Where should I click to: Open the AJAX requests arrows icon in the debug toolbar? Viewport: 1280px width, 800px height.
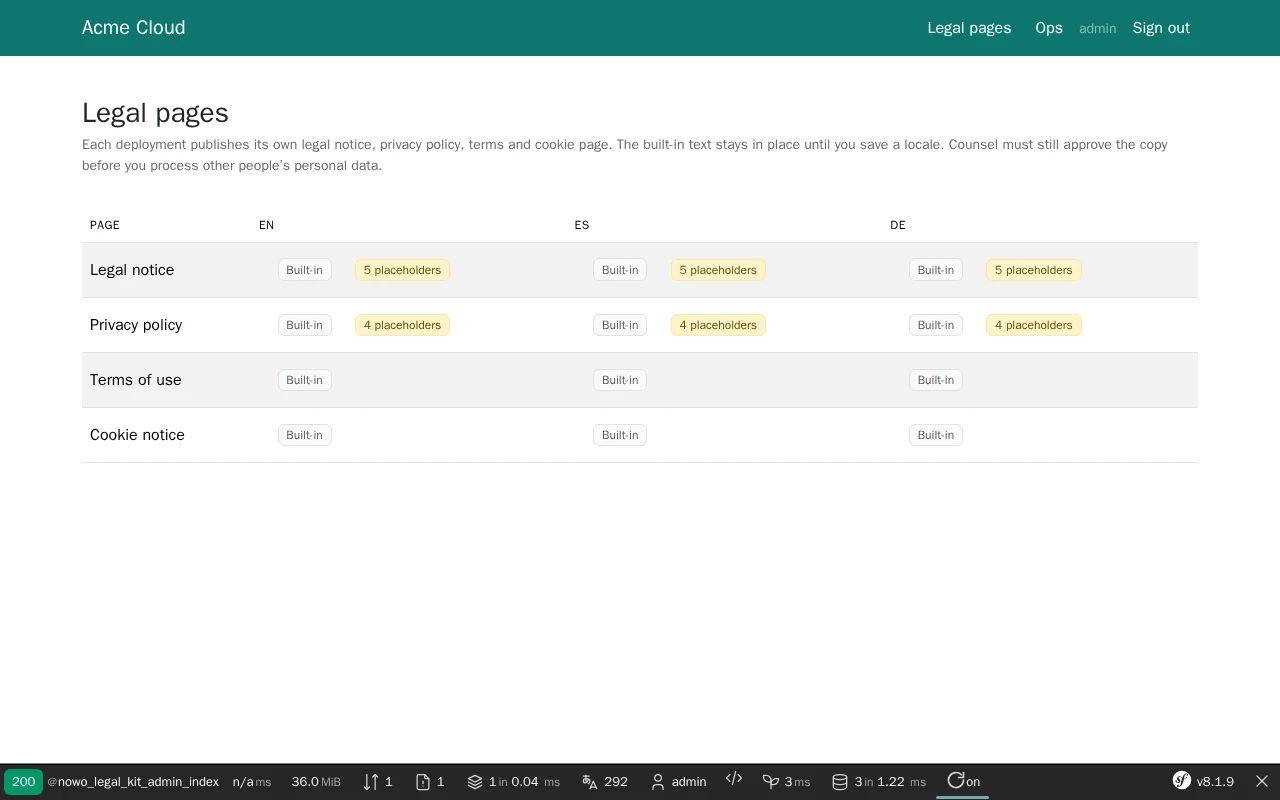coord(371,782)
